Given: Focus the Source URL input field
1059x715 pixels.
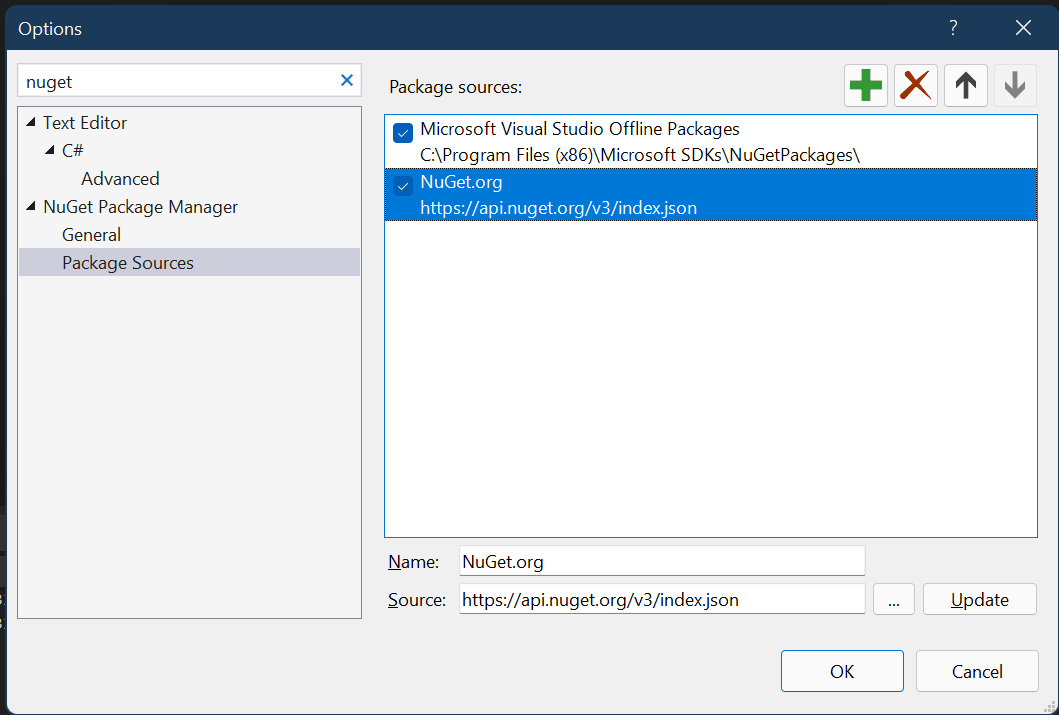Looking at the screenshot, I should point(662,600).
